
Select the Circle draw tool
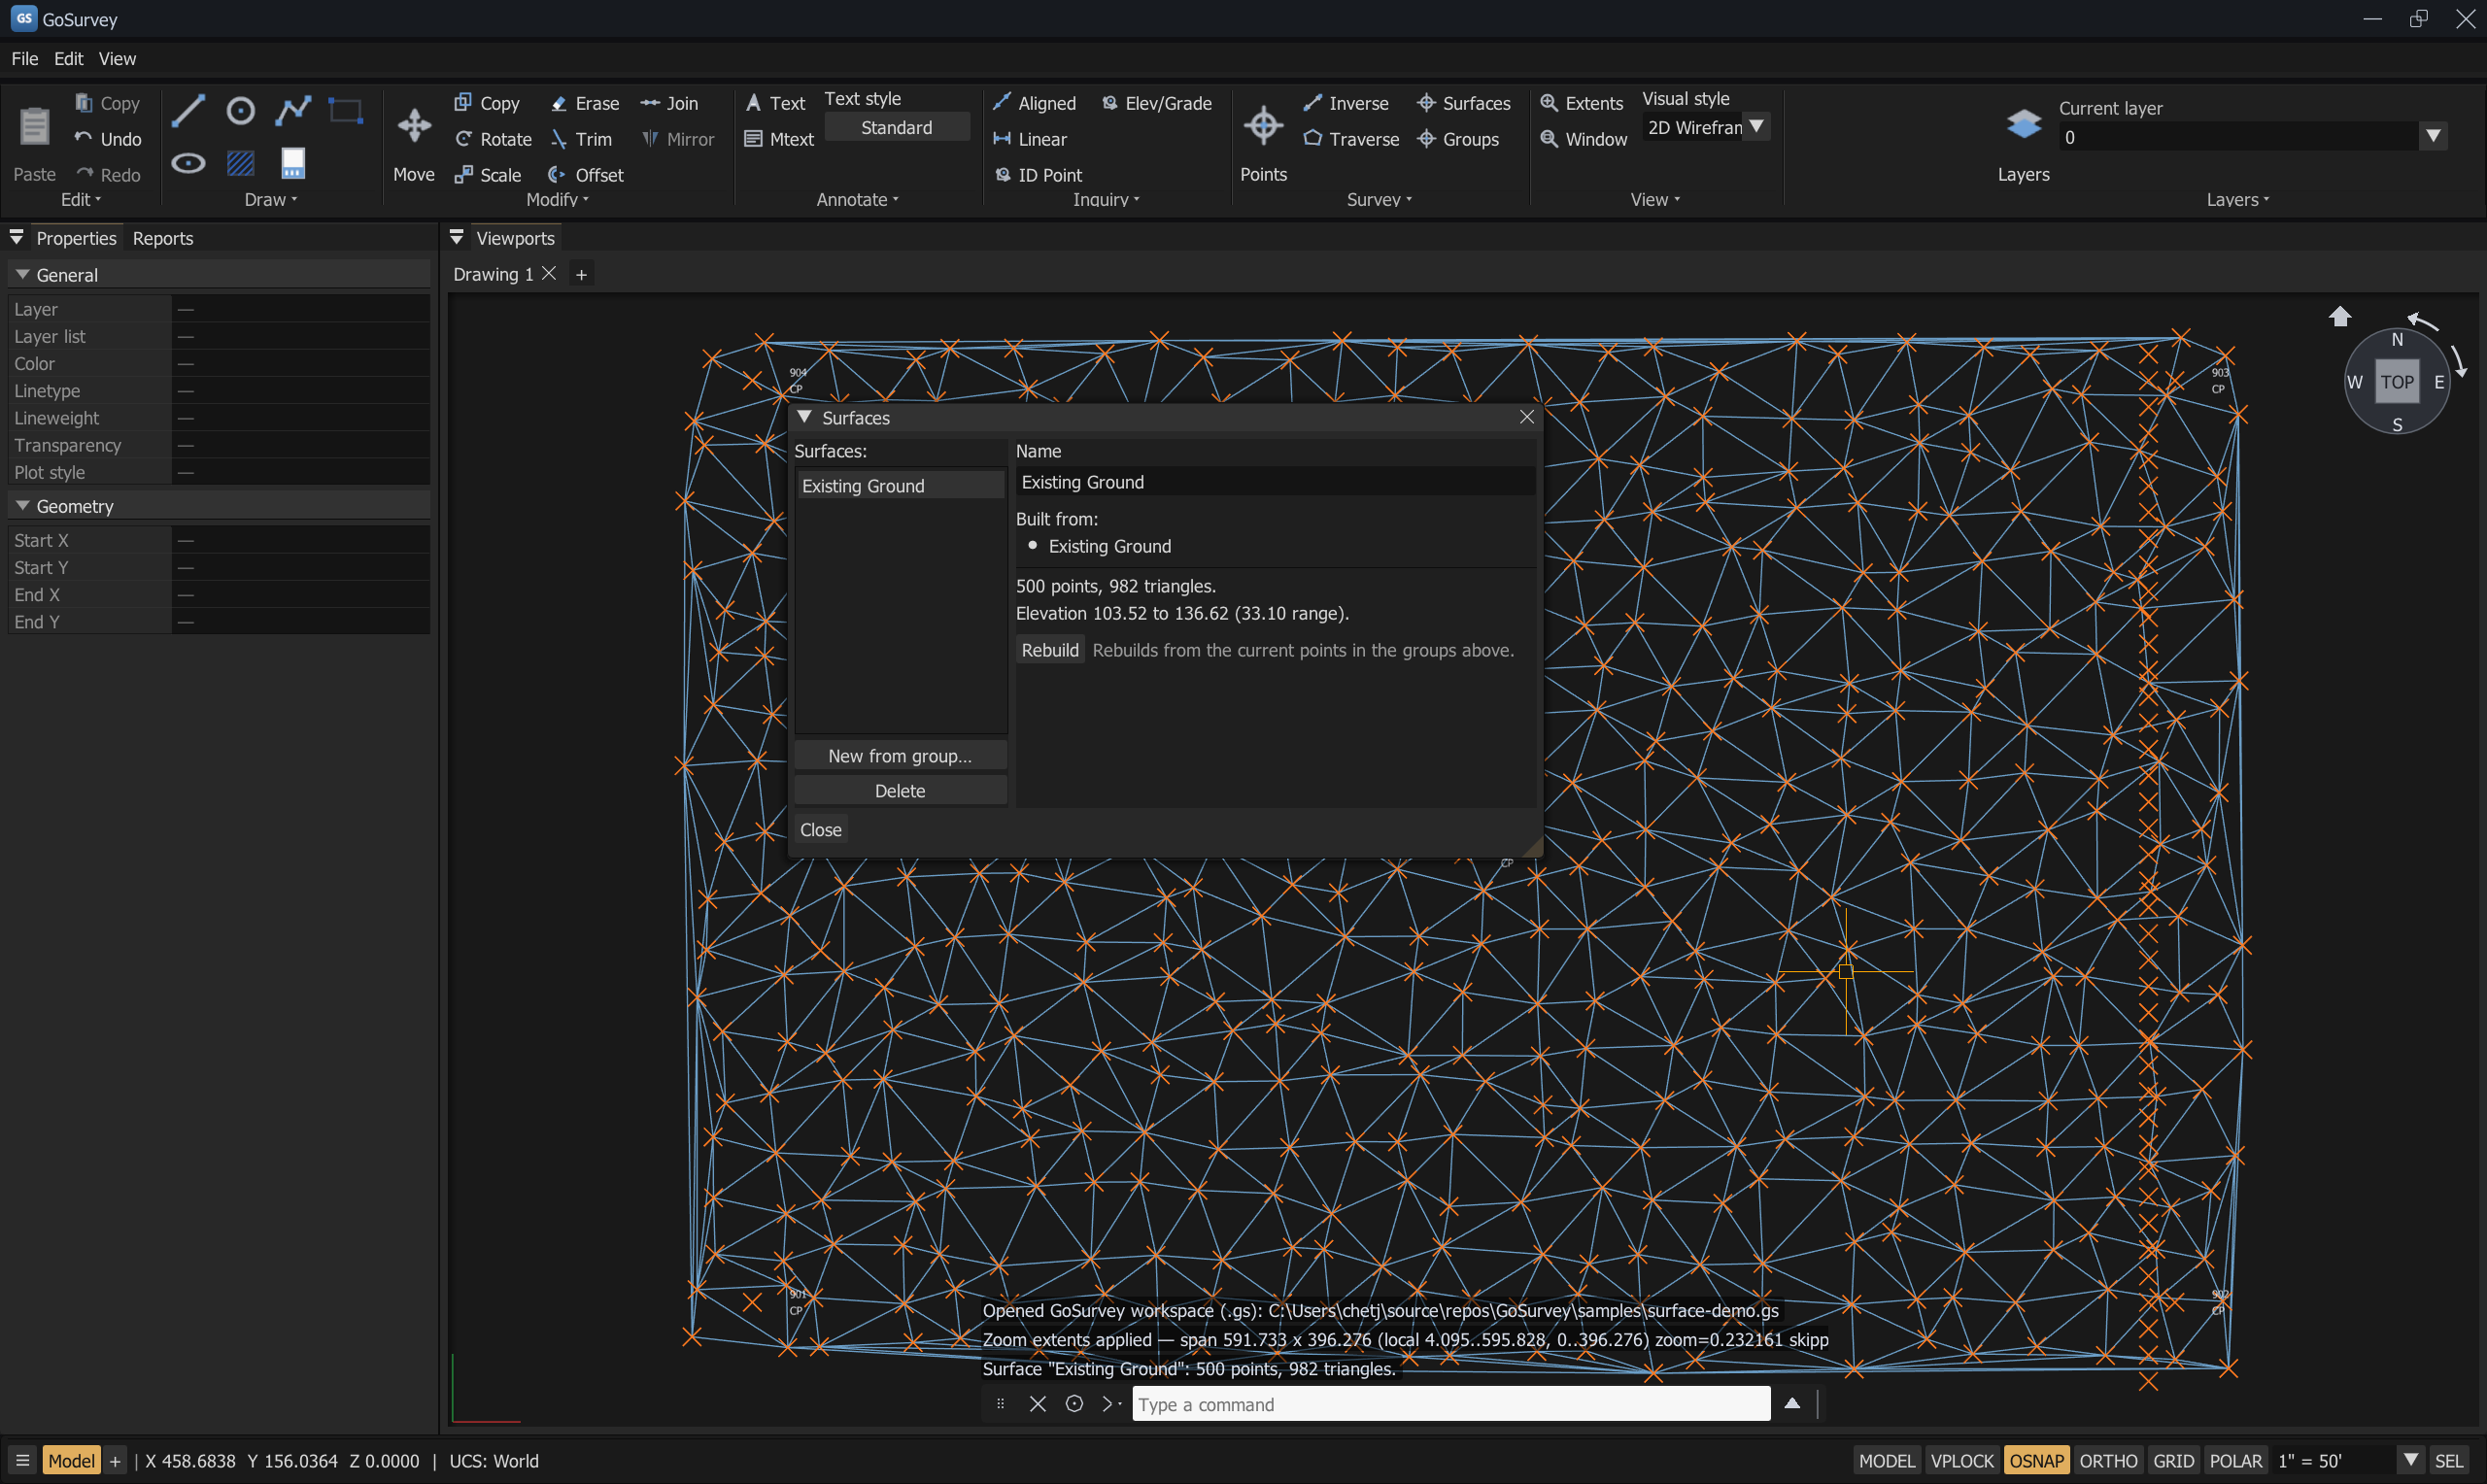click(x=241, y=110)
